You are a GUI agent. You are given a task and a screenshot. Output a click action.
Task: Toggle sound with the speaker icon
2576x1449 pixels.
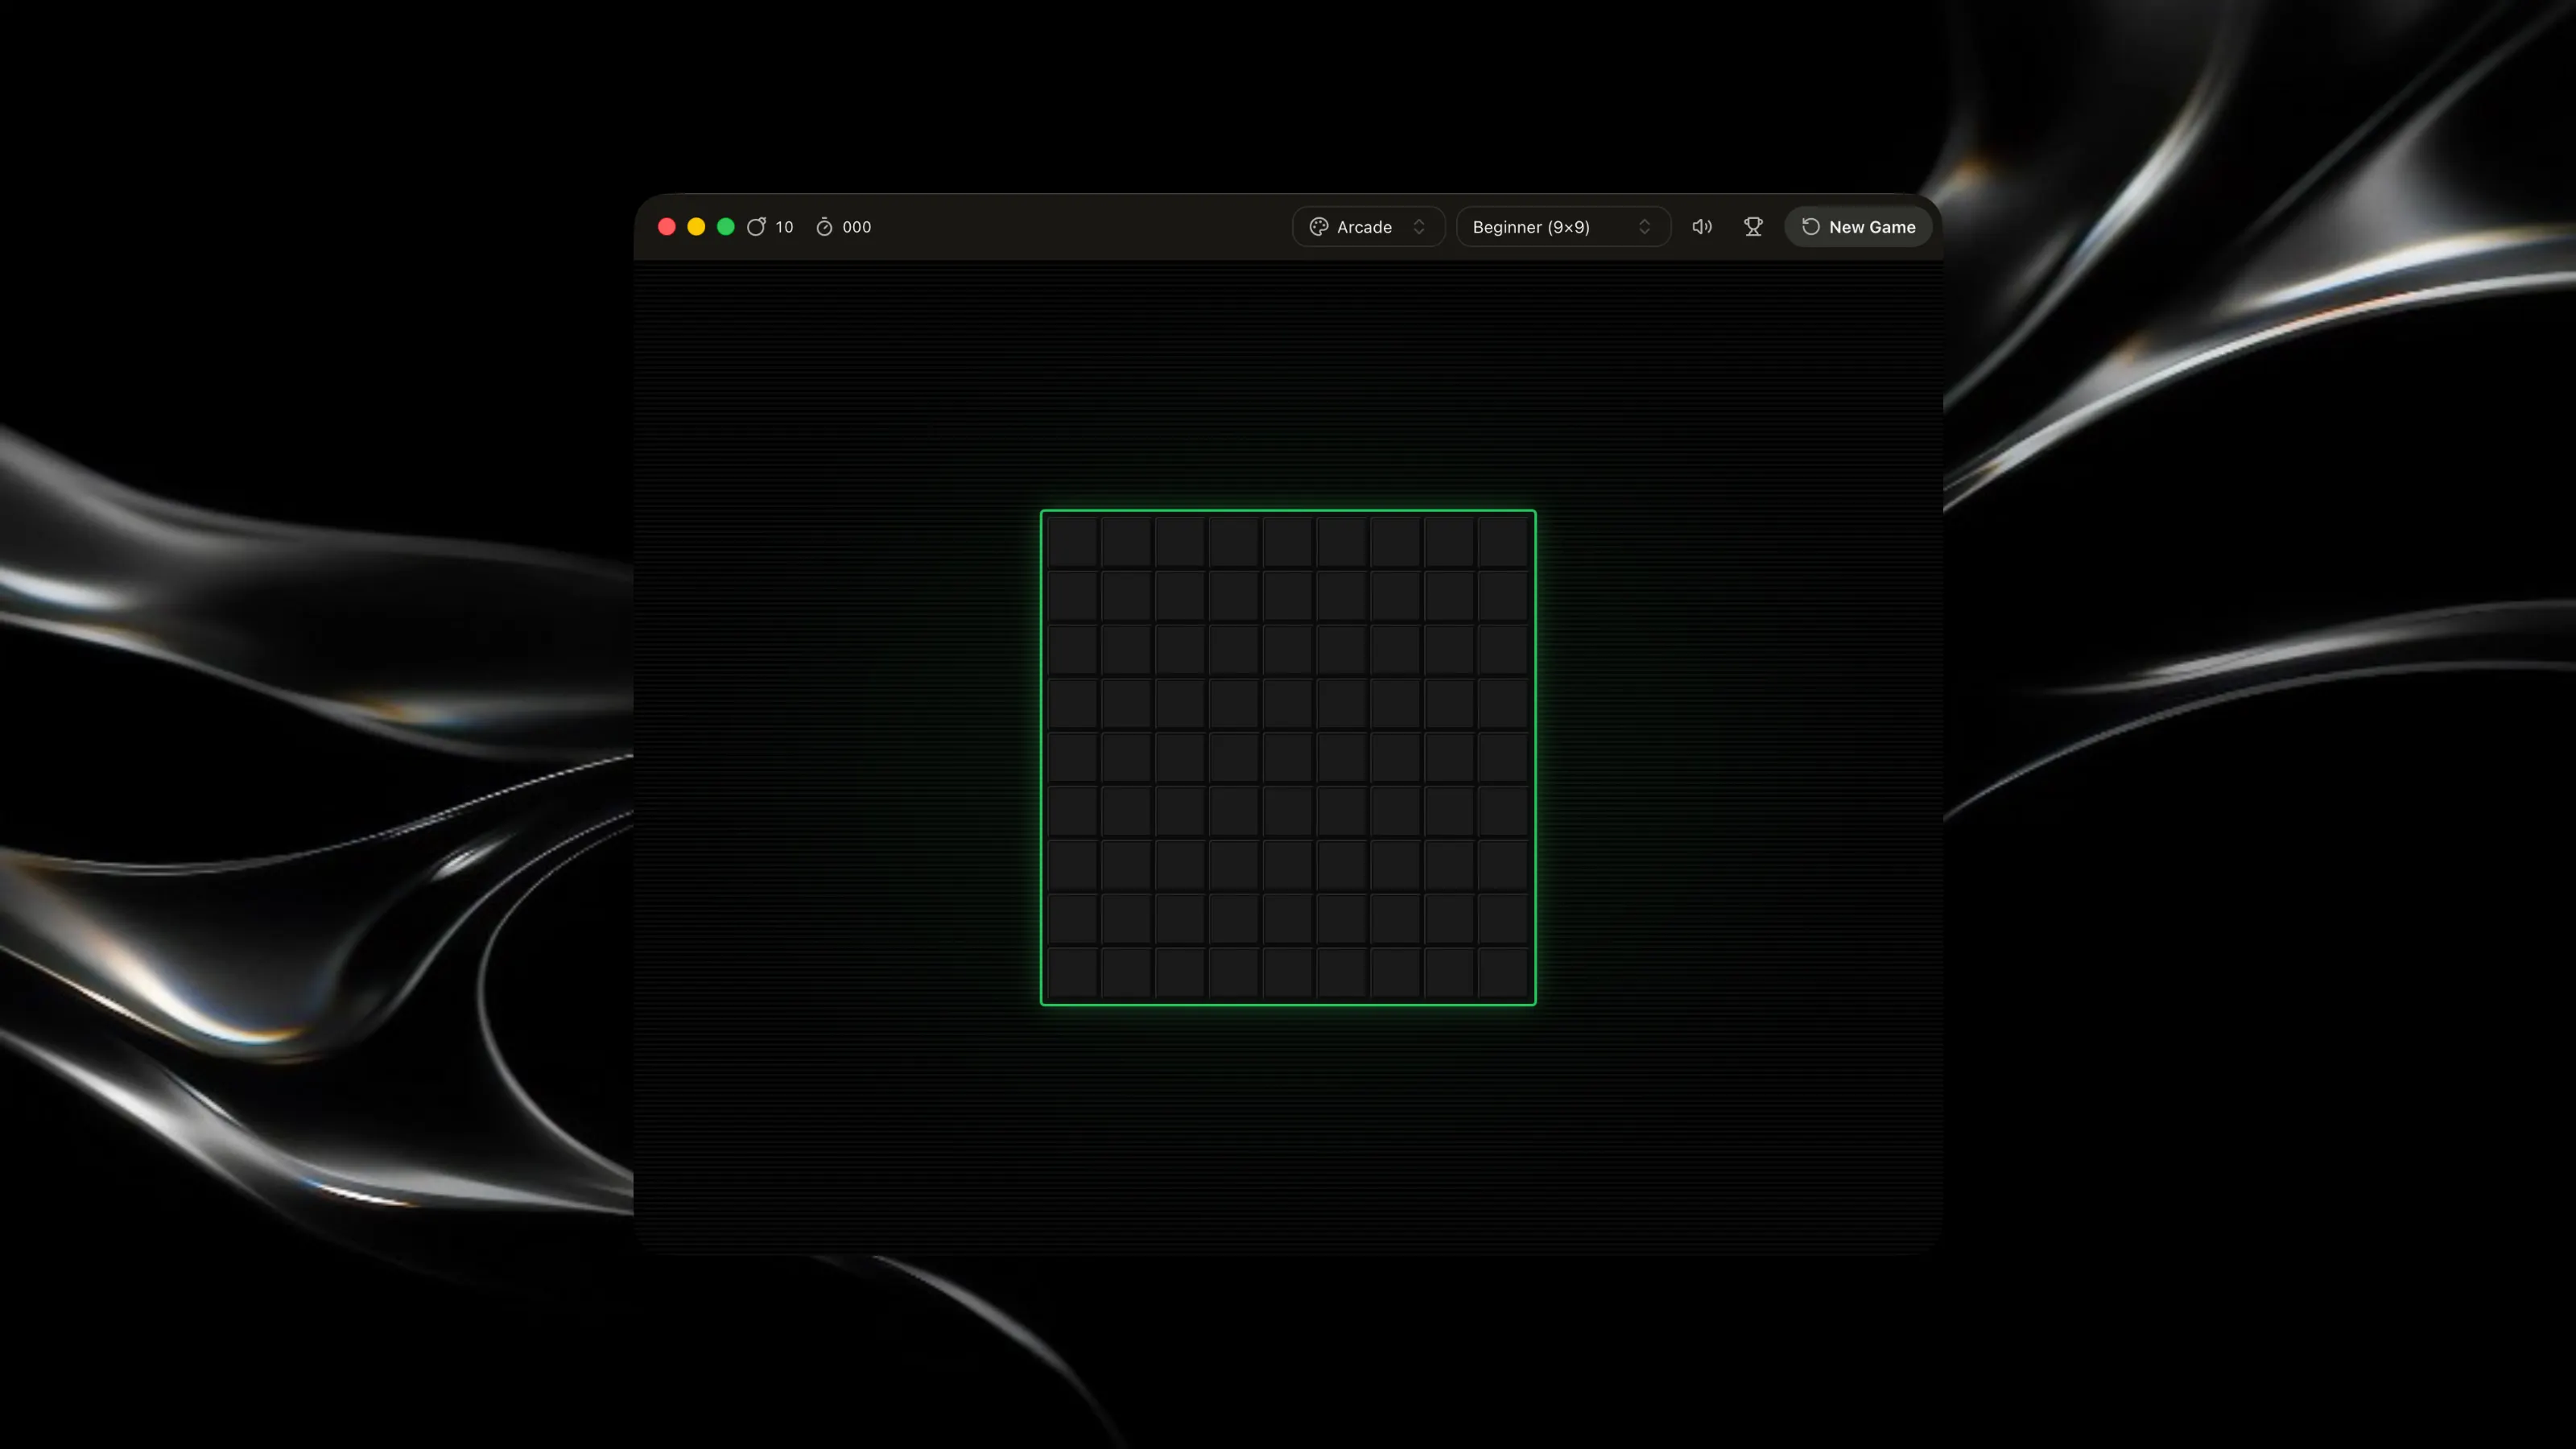coord(1701,227)
